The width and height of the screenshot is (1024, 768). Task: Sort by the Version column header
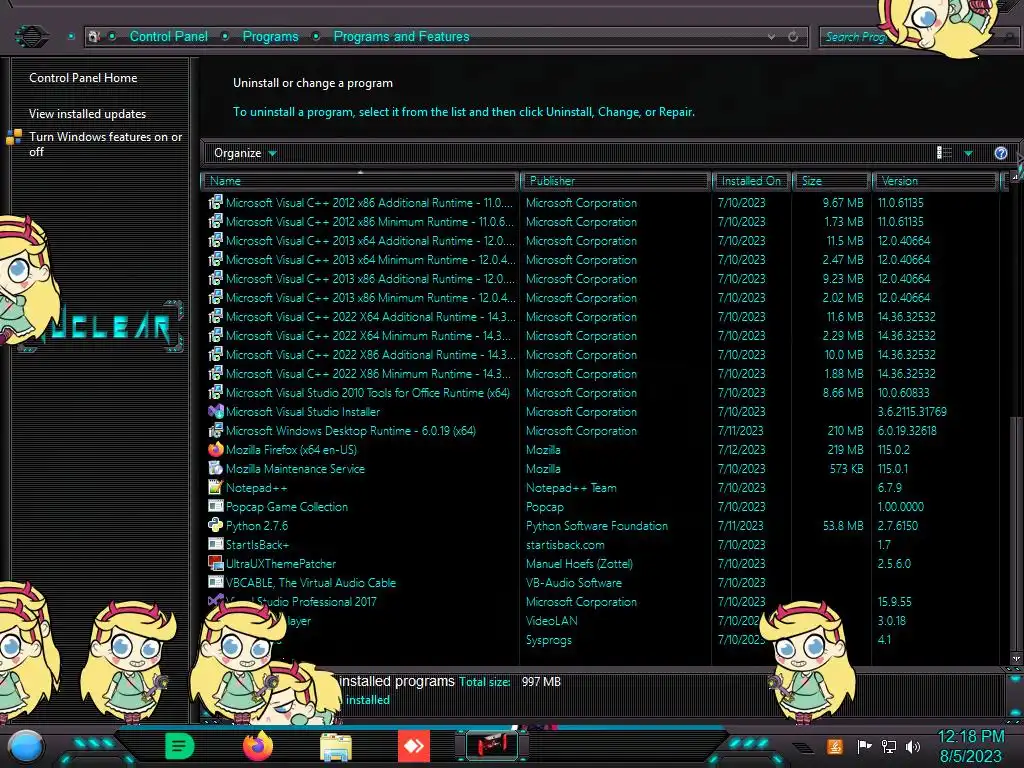click(935, 181)
